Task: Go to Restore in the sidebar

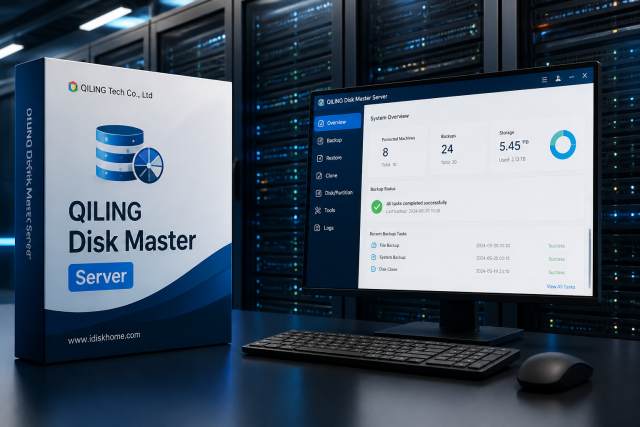Action: tap(329, 158)
